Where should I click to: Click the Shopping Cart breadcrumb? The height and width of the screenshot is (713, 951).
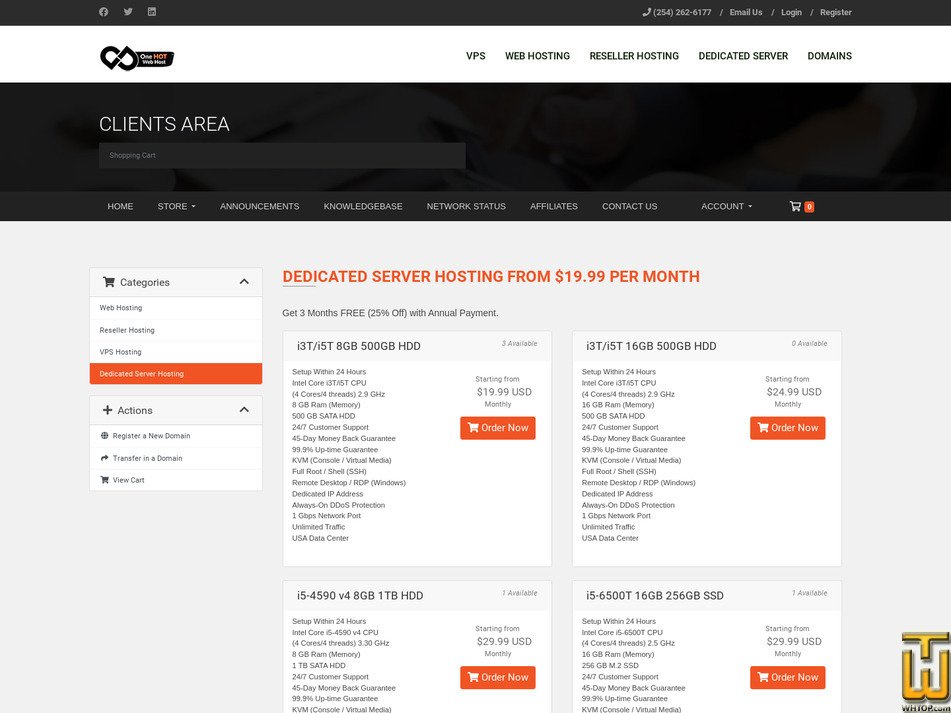click(132, 155)
